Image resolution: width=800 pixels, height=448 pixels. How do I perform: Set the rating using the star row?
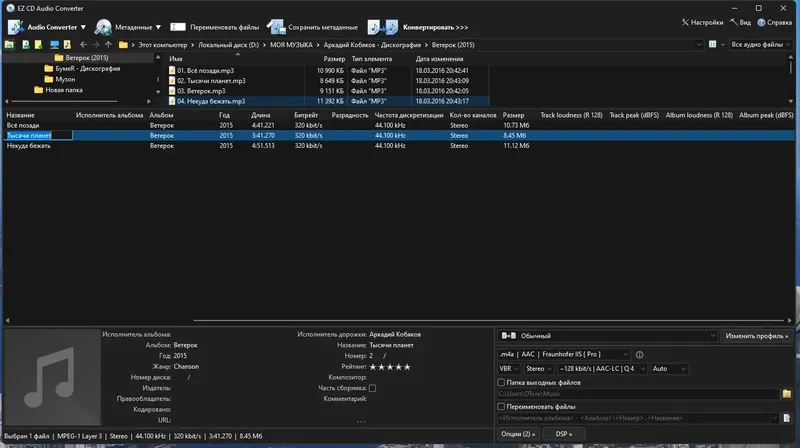390,366
